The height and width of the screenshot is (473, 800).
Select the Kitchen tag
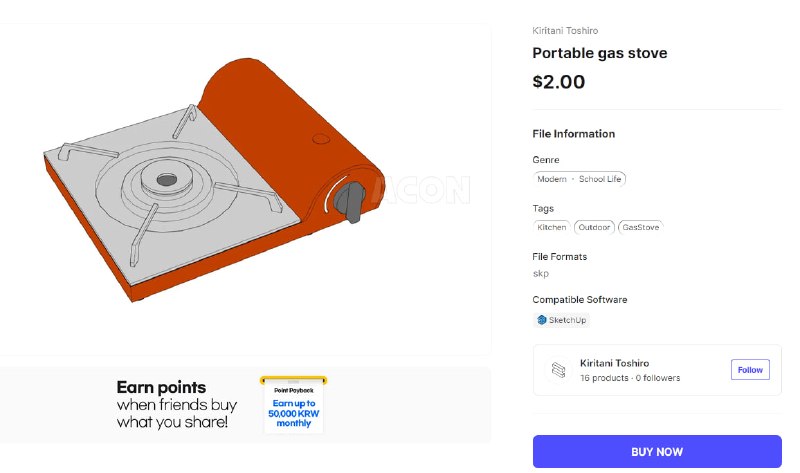click(x=552, y=227)
